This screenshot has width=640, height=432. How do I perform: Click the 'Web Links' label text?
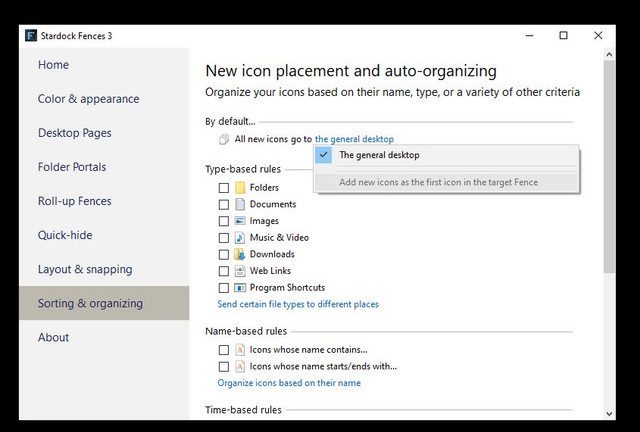pos(270,271)
